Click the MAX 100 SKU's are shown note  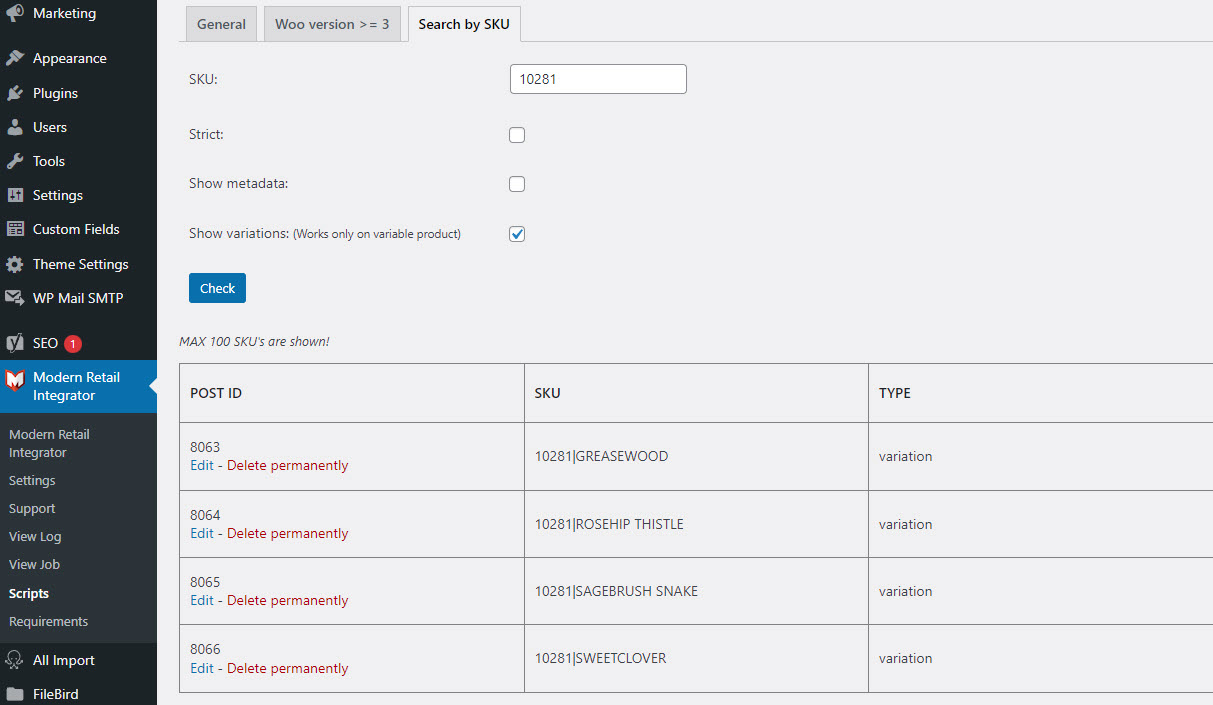click(x=254, y=342)
